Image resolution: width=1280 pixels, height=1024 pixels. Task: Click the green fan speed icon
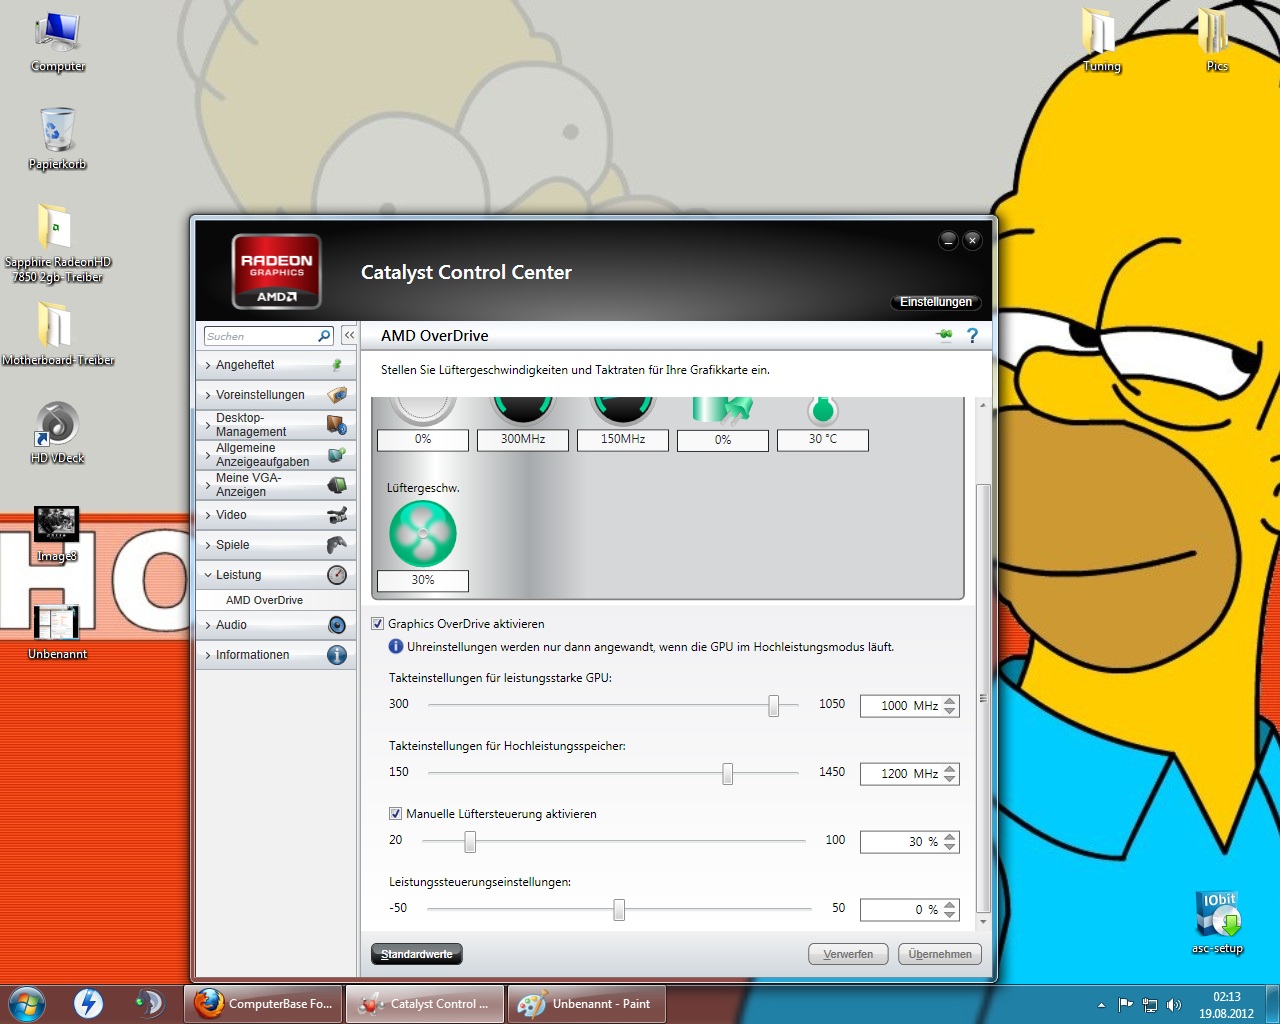click(423, 534)
